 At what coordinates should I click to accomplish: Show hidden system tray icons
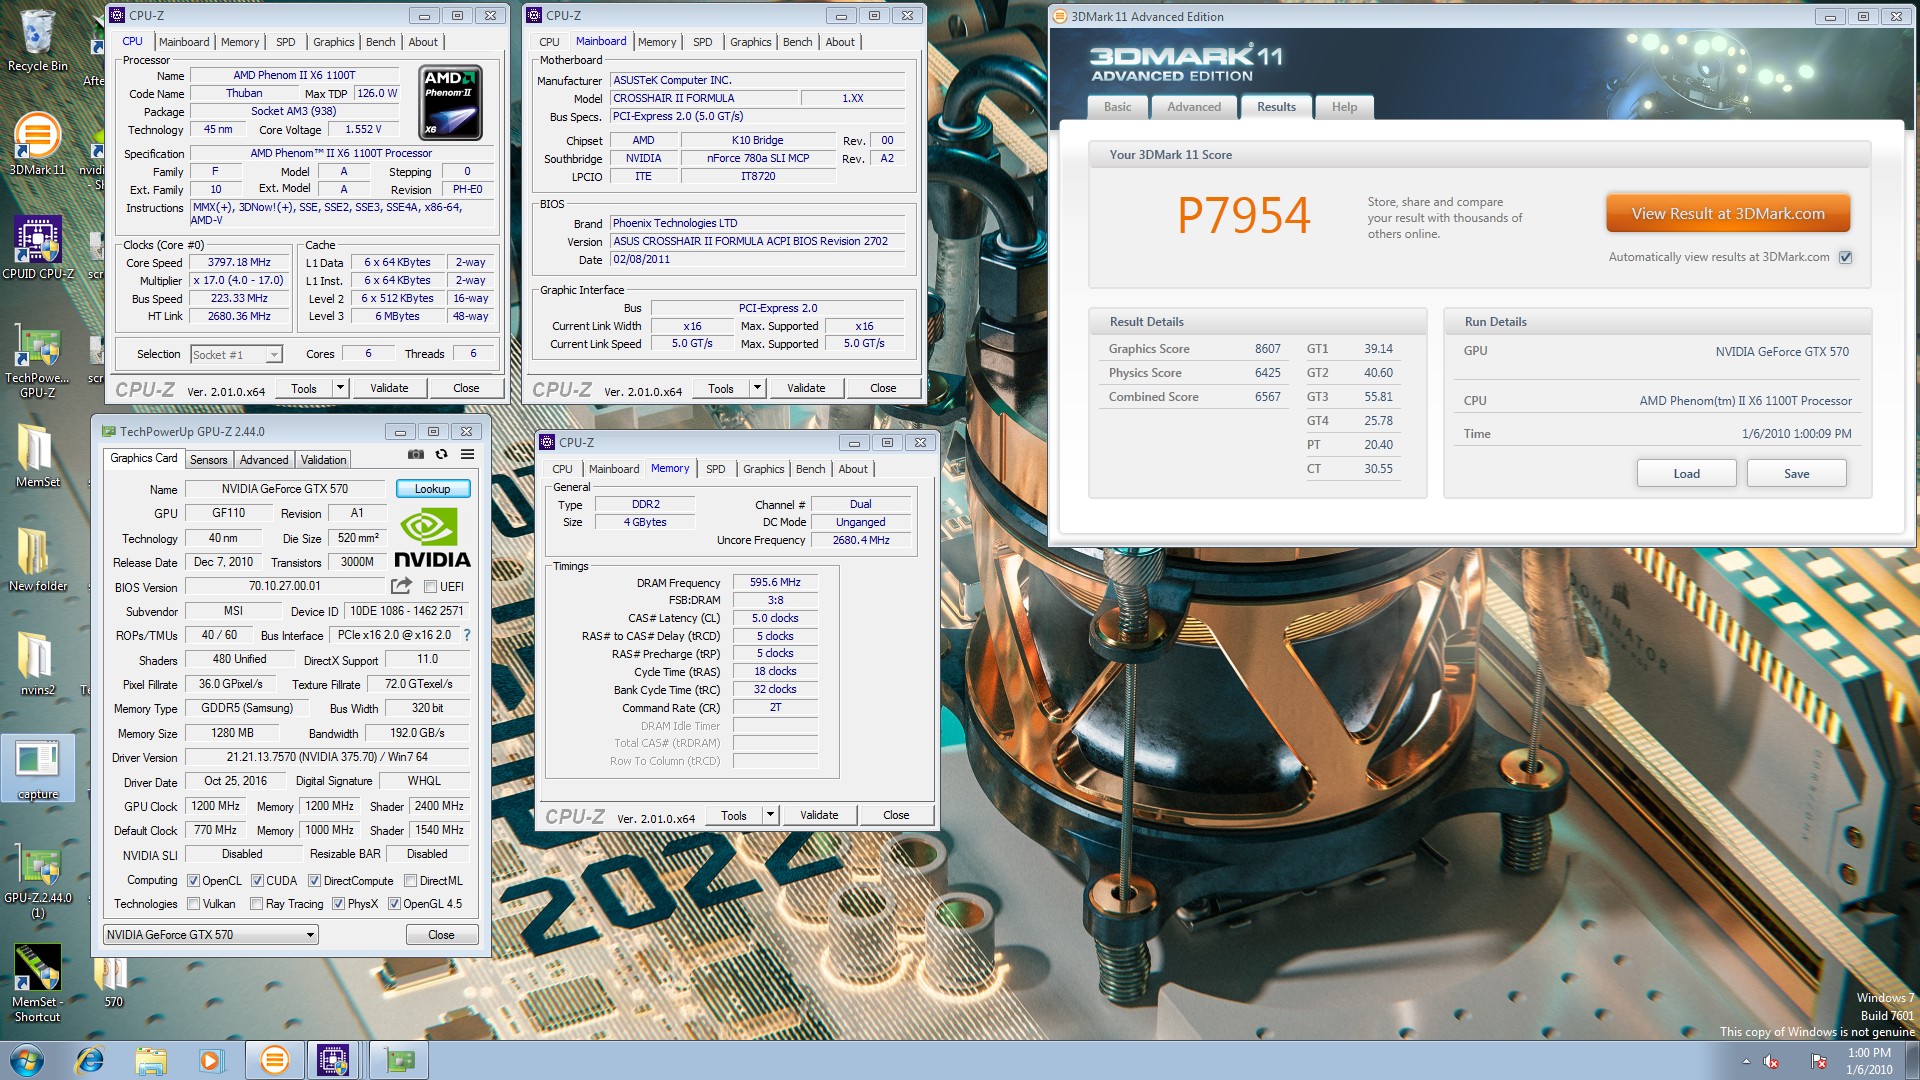pos(1746,1061)
